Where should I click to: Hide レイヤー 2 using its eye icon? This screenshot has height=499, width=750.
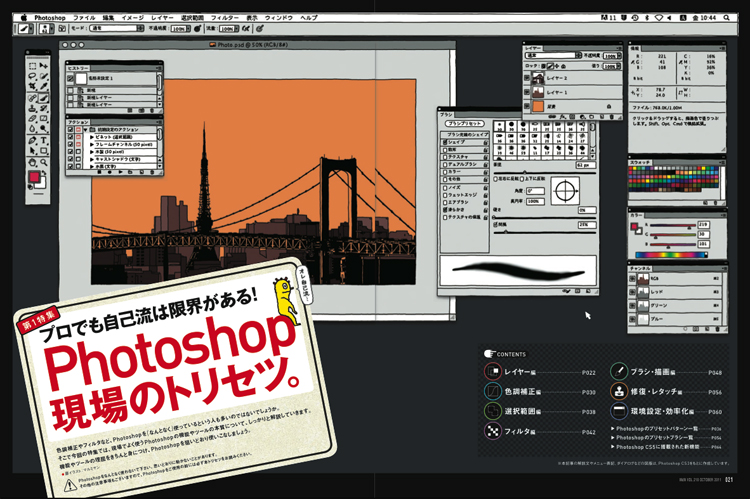[529, 76]
